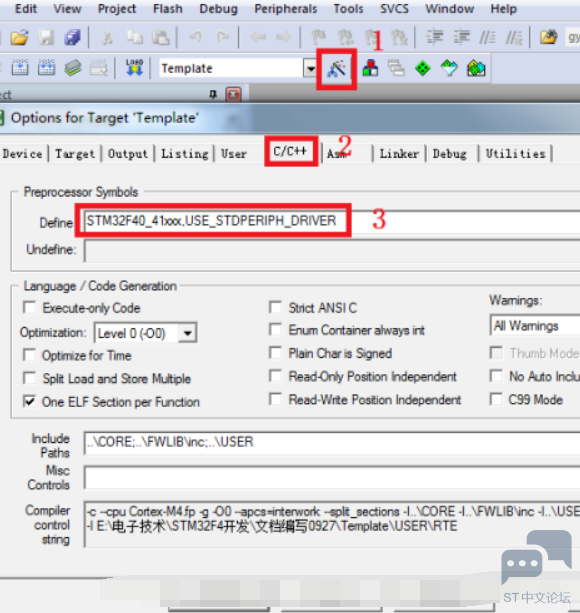Enable the Execute-only Code checkbox
Viewport: 580px width, 613px height.
click(x=29, y=308)
